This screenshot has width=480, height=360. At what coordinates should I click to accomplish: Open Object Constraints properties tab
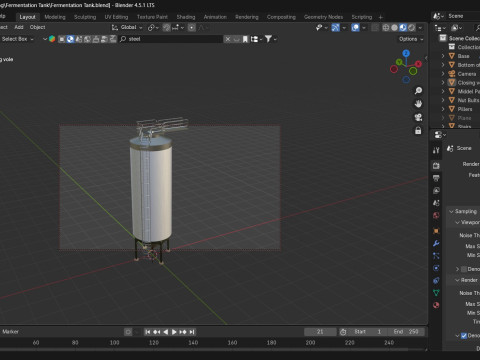tap(436, 280)
